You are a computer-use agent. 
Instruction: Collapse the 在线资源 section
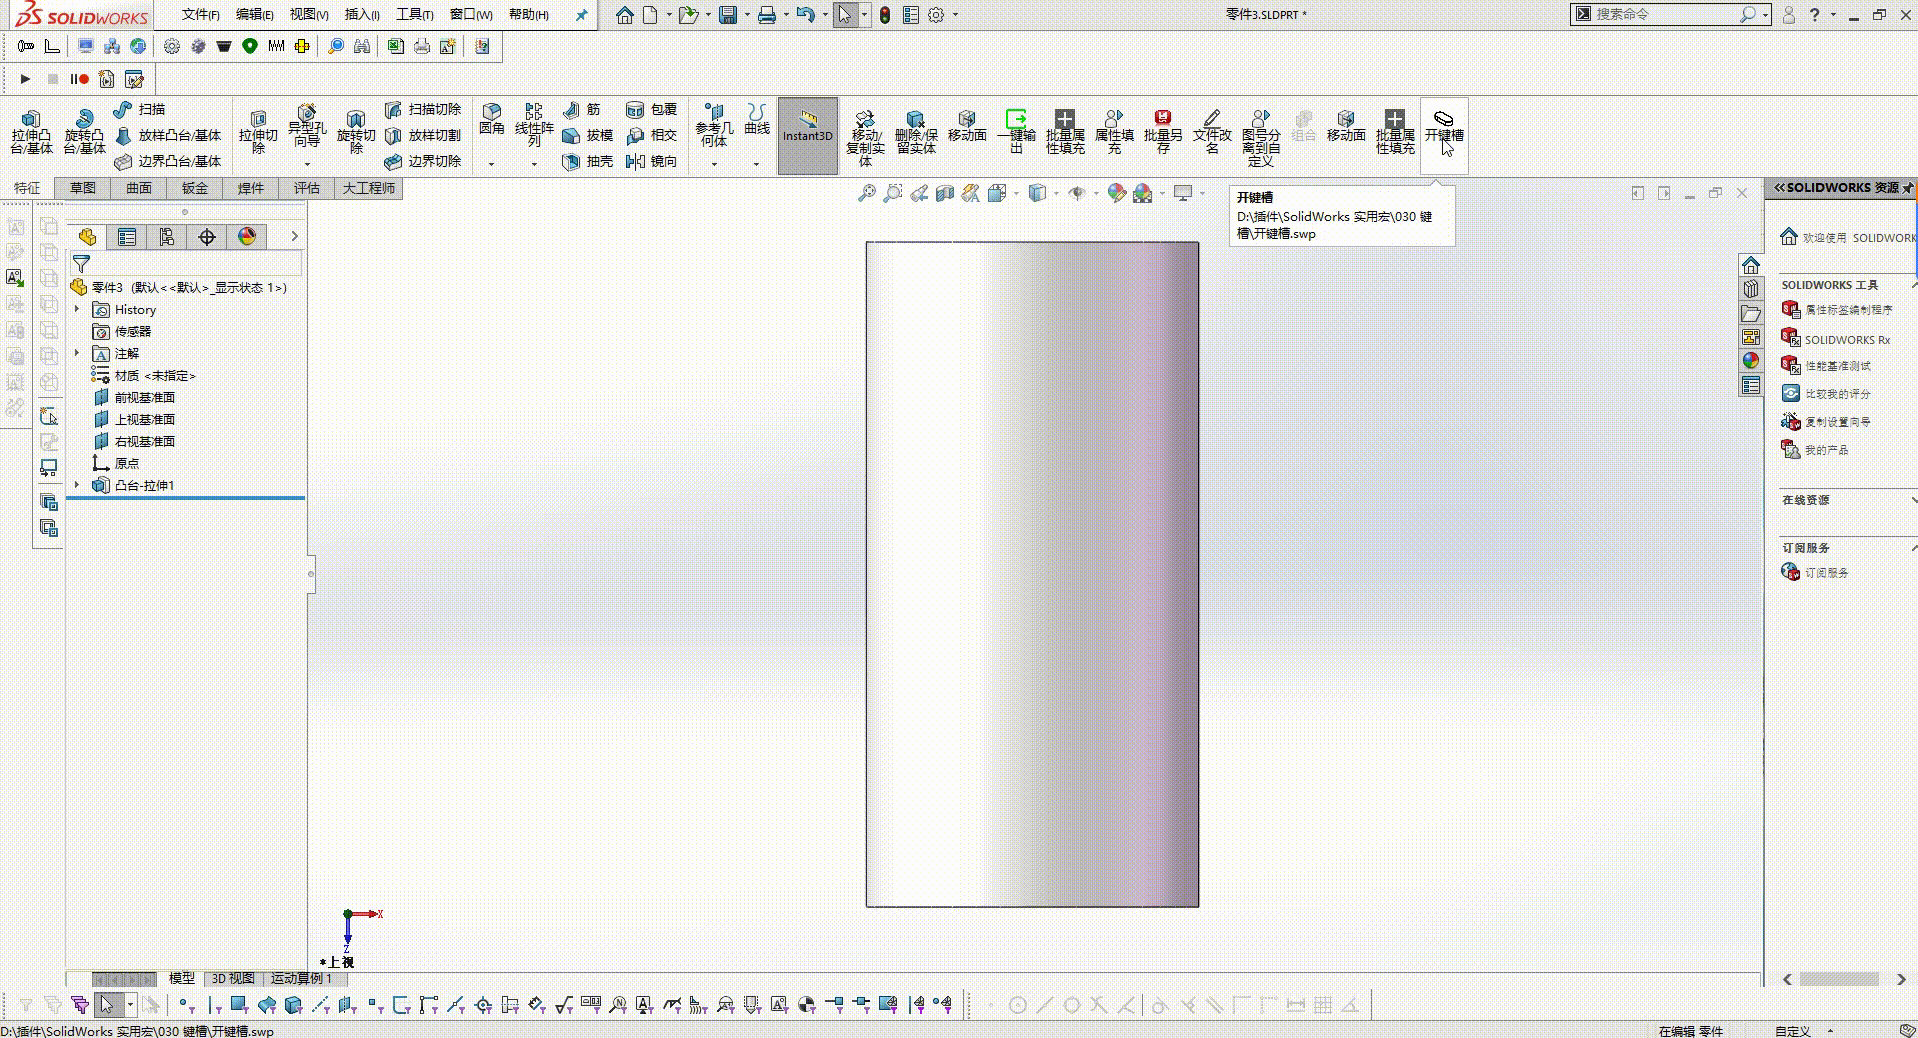[x=1913, y=500]
